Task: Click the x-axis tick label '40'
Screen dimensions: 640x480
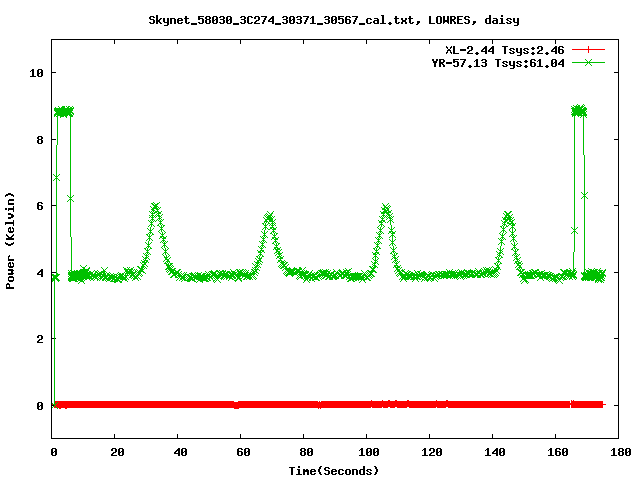Action: click(180, 452)
